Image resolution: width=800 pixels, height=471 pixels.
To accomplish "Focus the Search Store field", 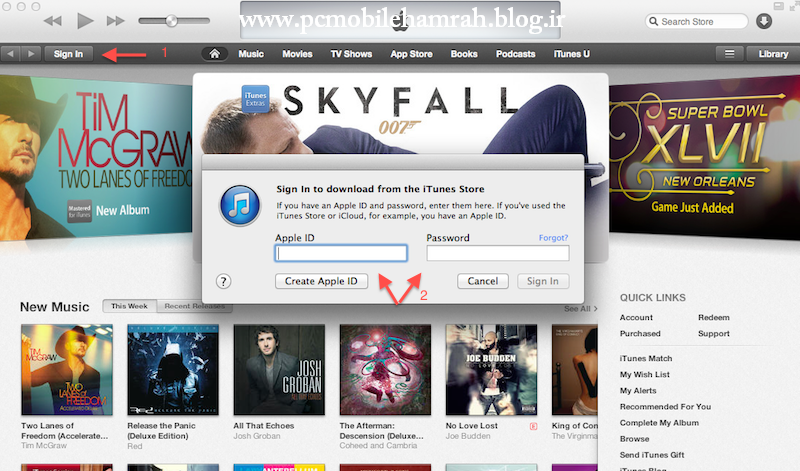I will pyautogui.click(x=696, y=21).
